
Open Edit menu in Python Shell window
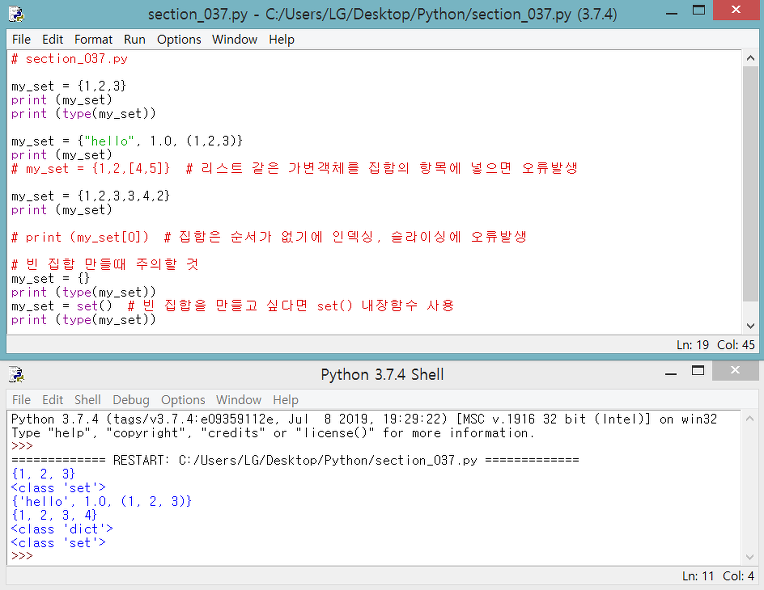coord(52,400)
